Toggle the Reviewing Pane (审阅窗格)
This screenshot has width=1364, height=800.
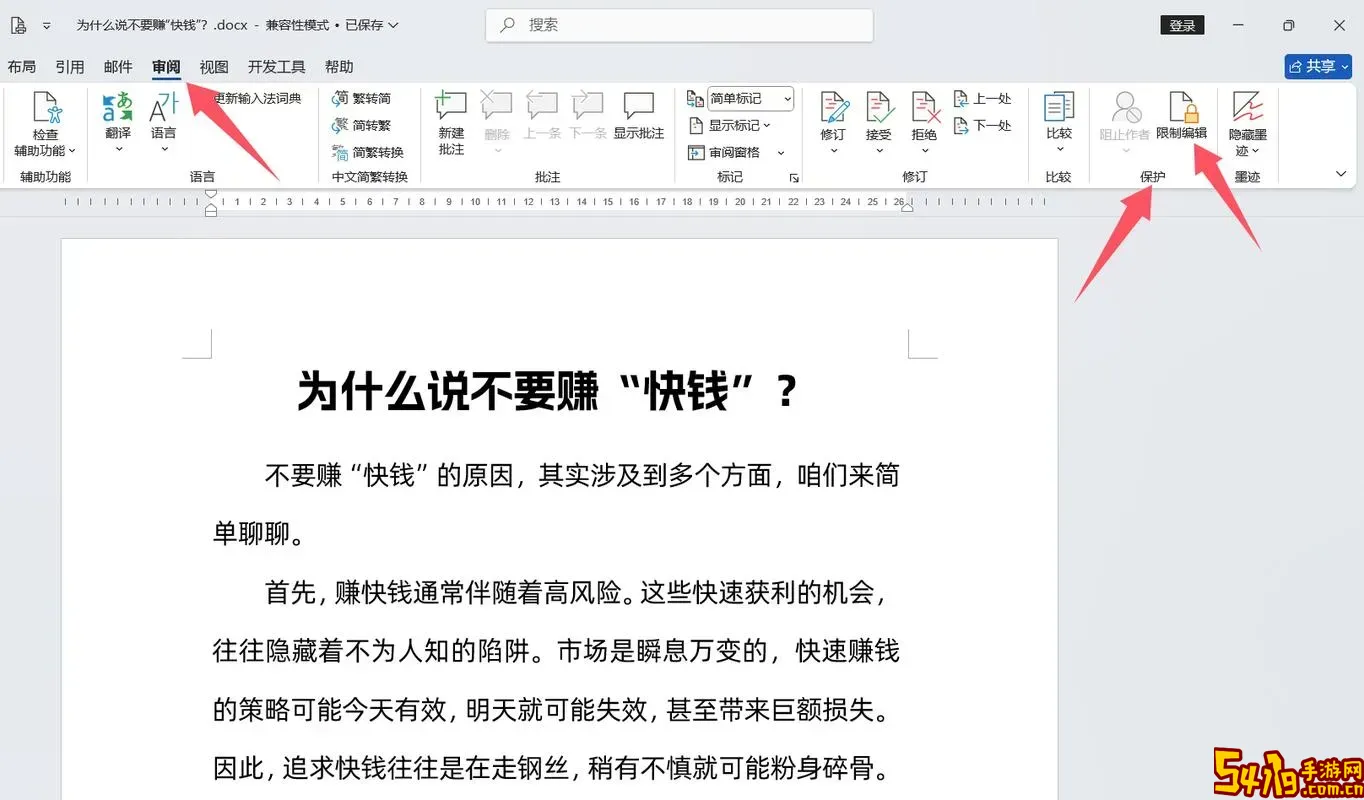pos(725,152)
